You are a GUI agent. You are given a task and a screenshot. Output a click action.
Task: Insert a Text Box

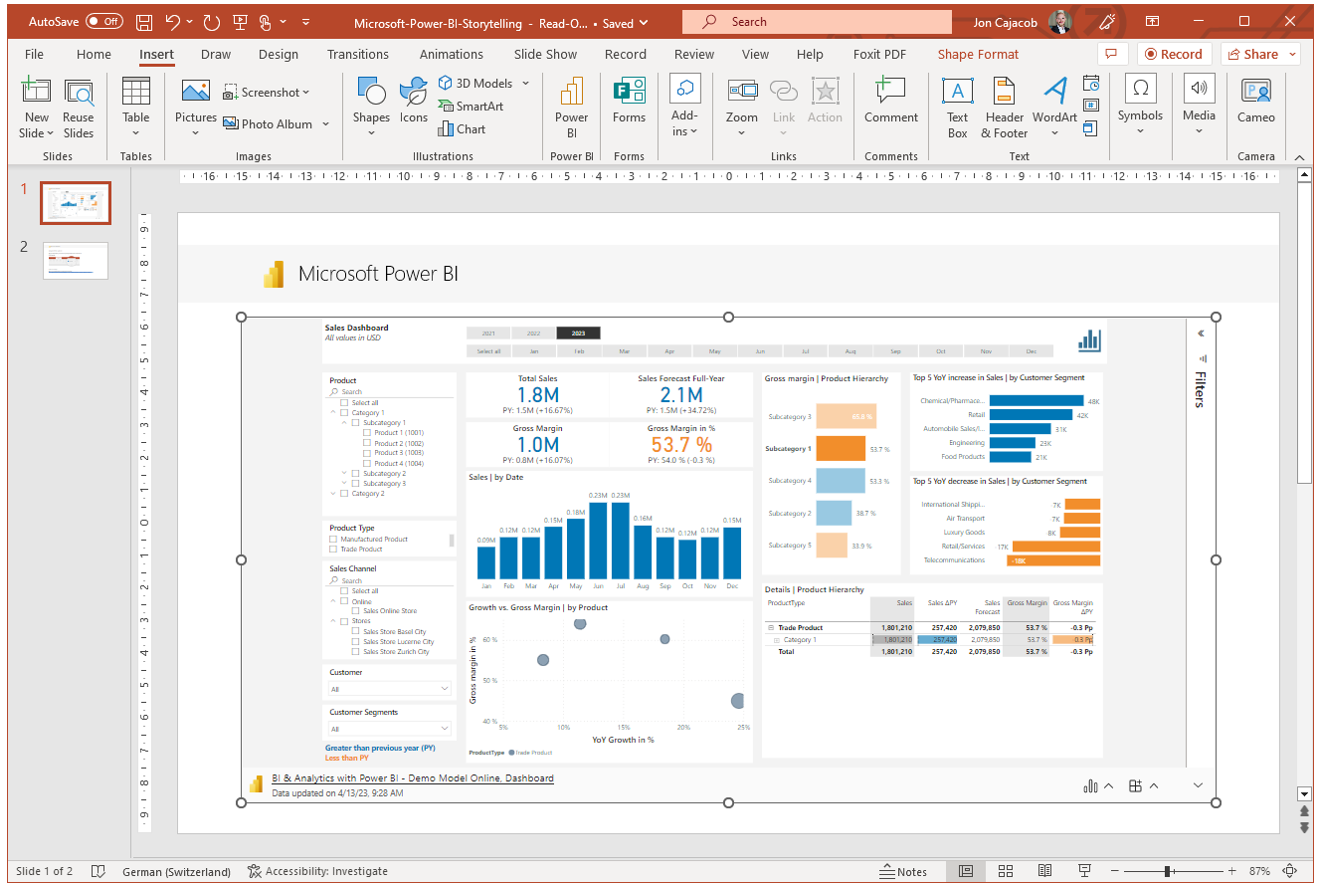point(957,106)
